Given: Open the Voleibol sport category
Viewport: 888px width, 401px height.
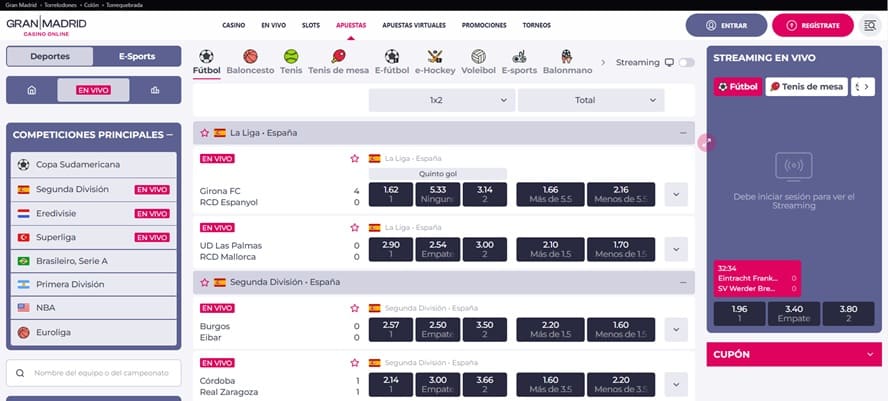Looking at the screenshot, I should coord(479,57).
